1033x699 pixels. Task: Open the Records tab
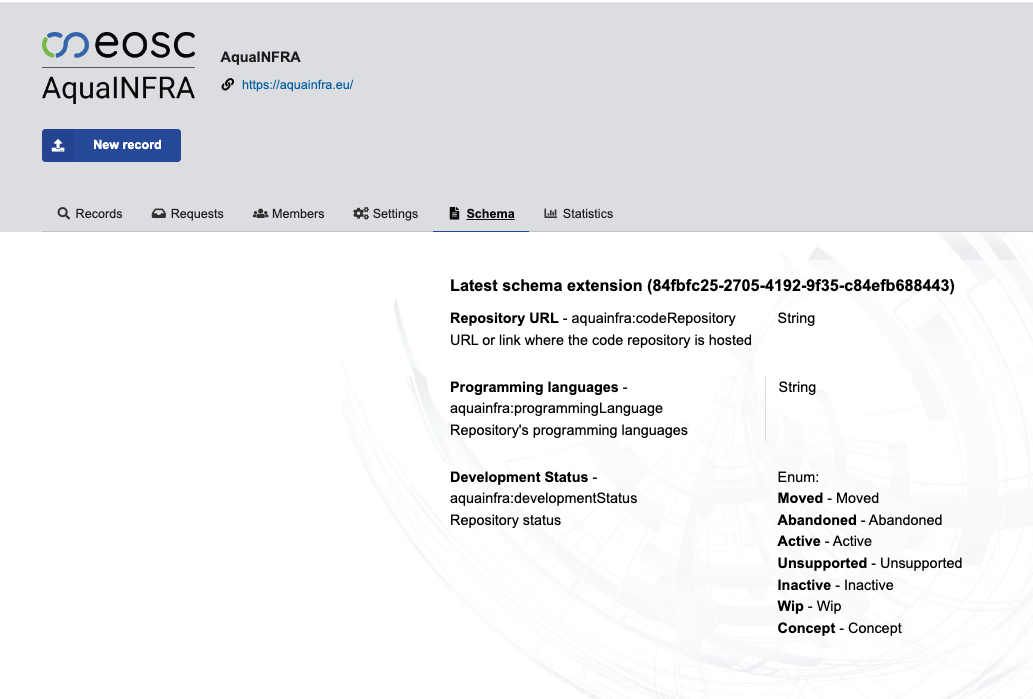90,213
